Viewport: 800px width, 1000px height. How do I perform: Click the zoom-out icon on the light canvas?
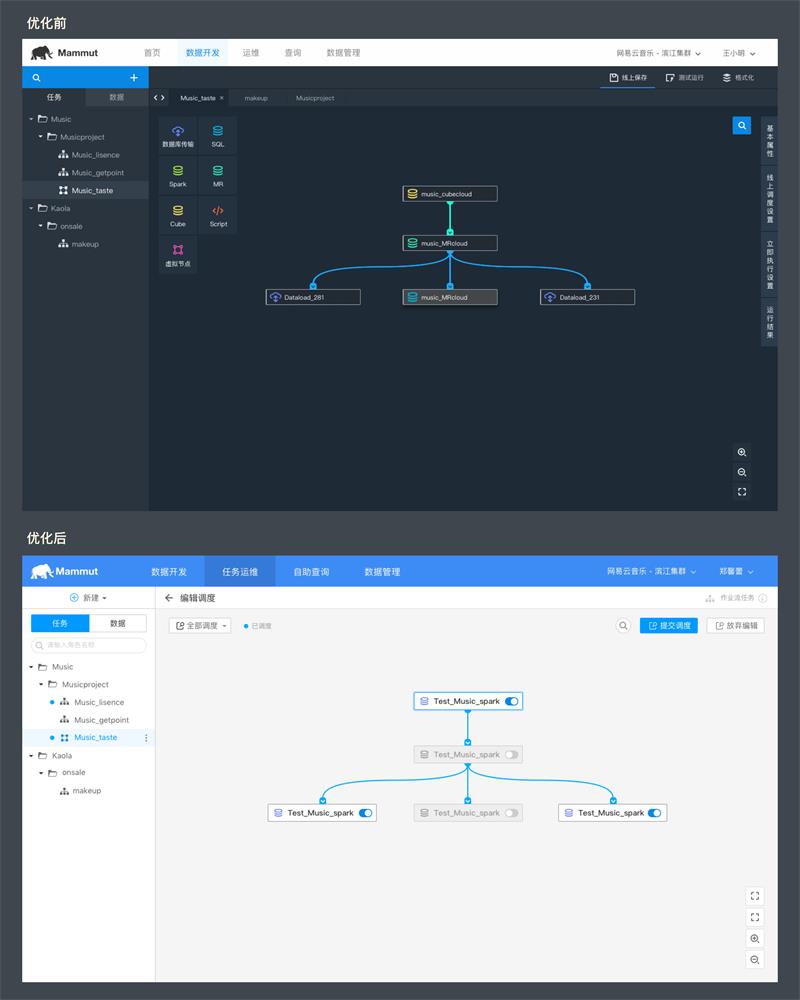click(x=755, y=960)
